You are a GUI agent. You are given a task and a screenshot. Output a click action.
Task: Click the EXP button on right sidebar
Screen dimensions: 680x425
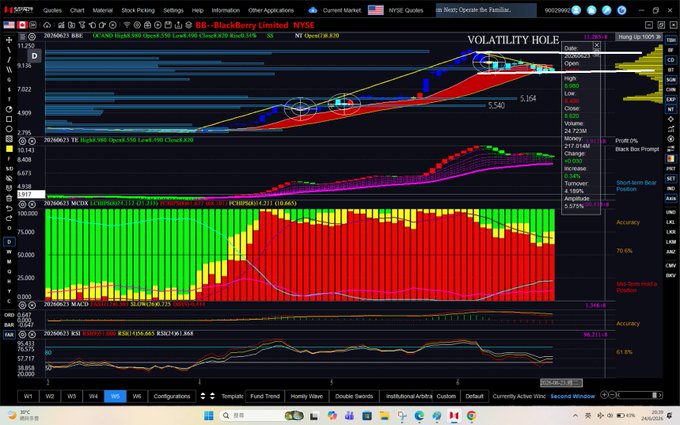(x=670, y=99)
